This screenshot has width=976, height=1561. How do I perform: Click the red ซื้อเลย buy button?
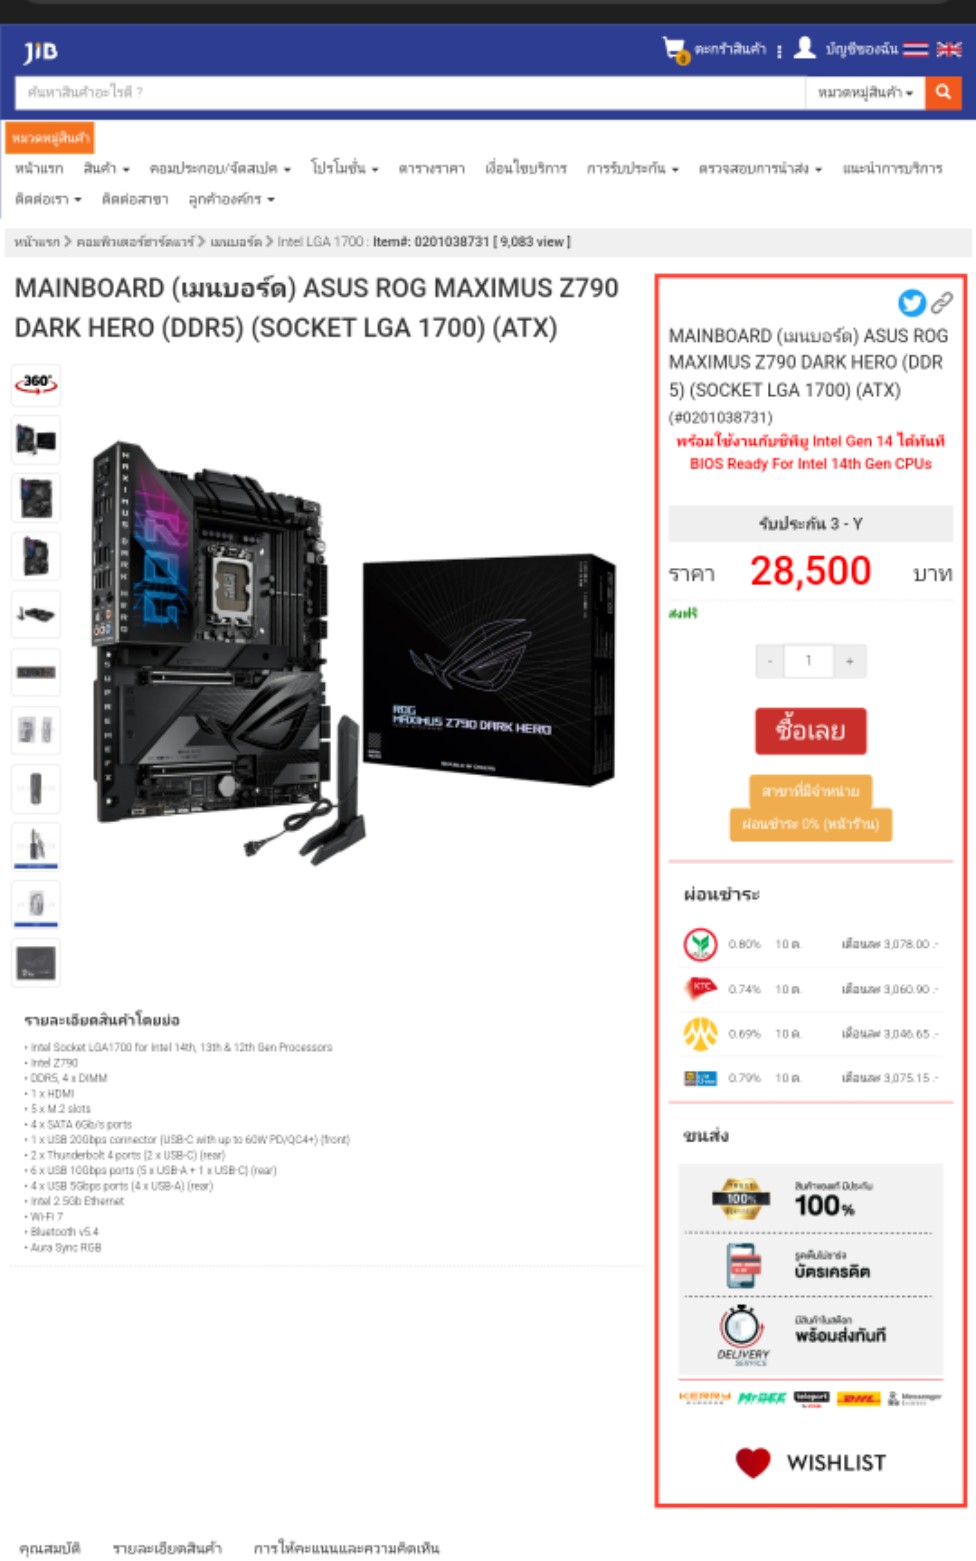pos(811,731)
